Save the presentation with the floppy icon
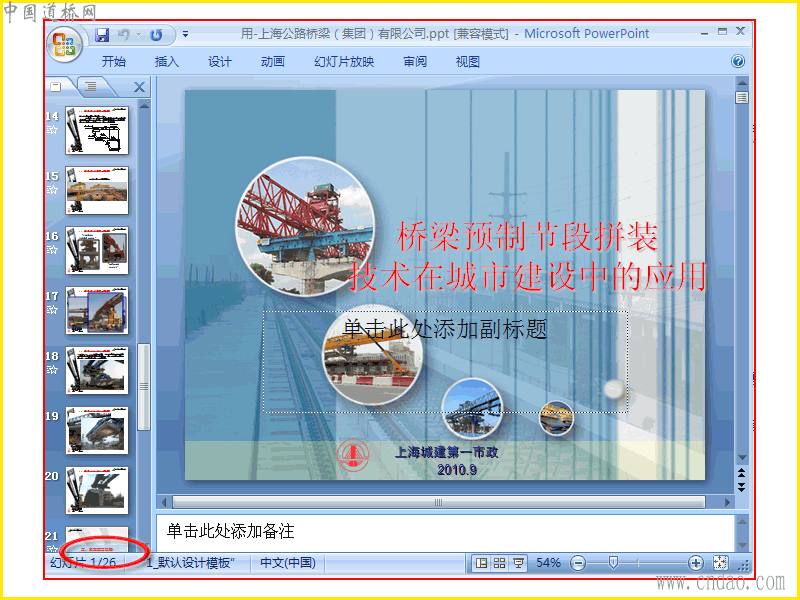This screenshot has height=600, width=800. click(x=102, y=35)
